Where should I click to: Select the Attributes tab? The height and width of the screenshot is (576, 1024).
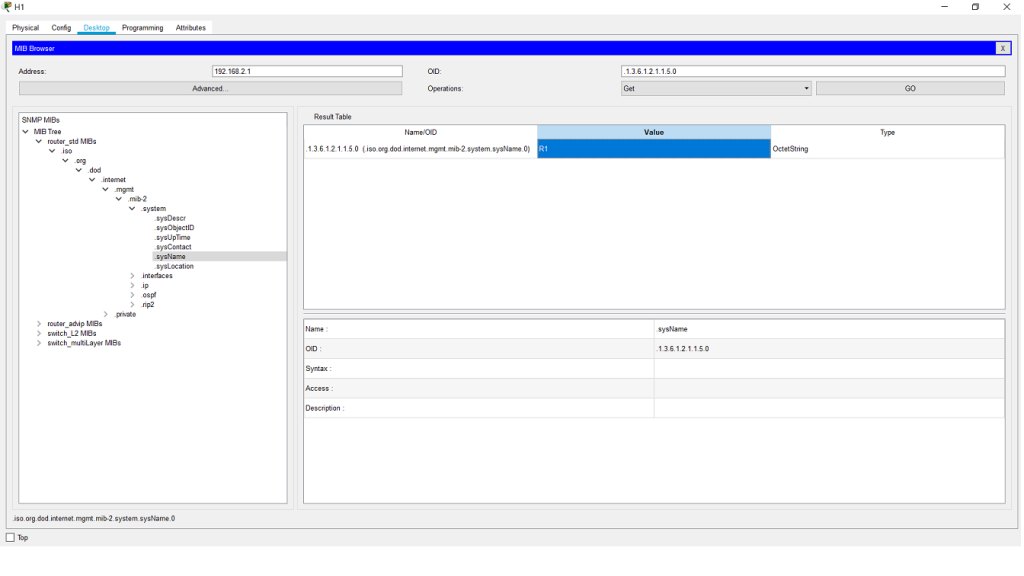(190, 28)
